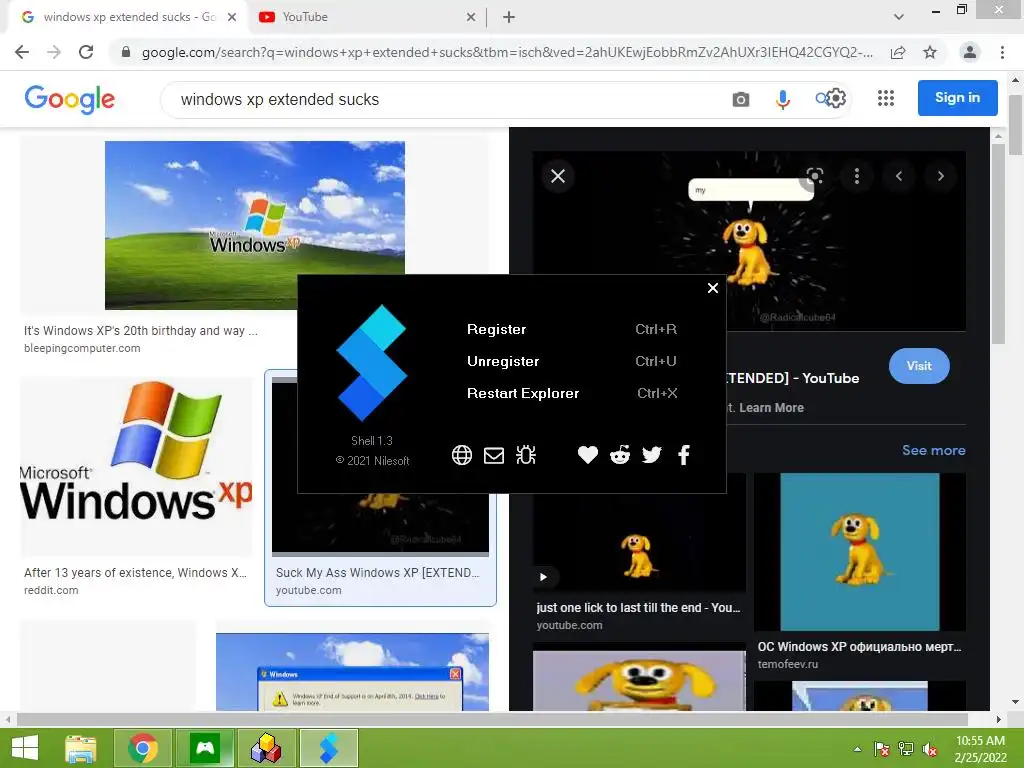Viewport: 1024px width, 768px height.
Task: Click the network tray icon
Action: 906,749
